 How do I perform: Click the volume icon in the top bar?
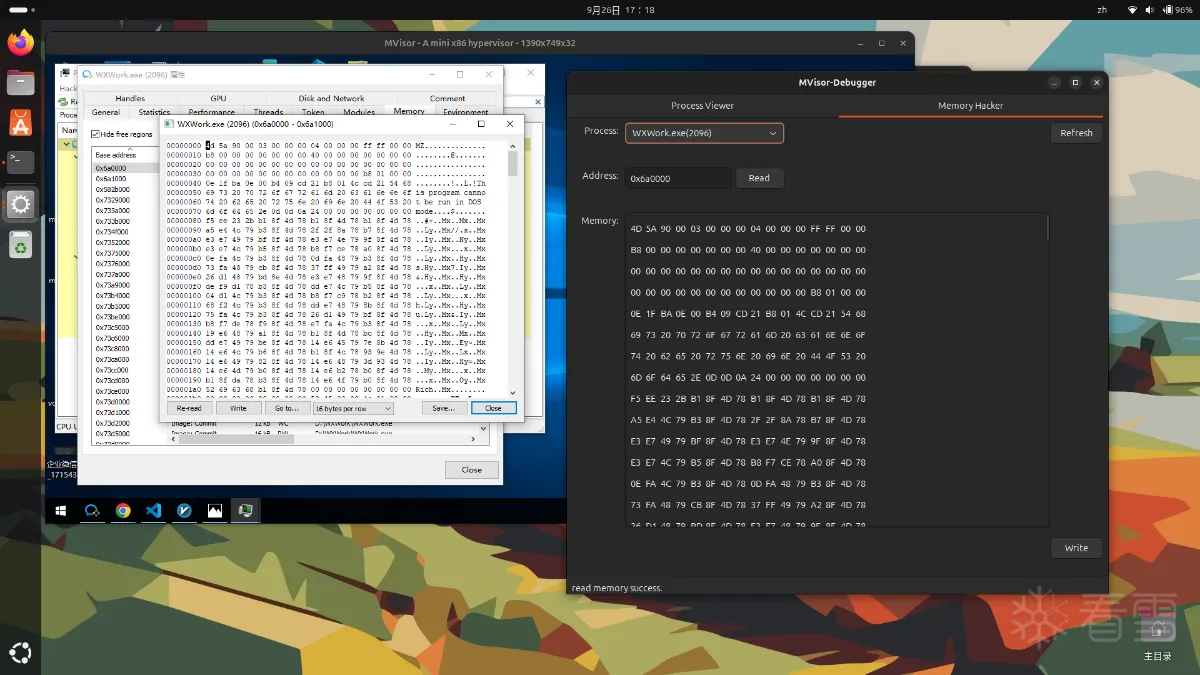click(1149, 9)
